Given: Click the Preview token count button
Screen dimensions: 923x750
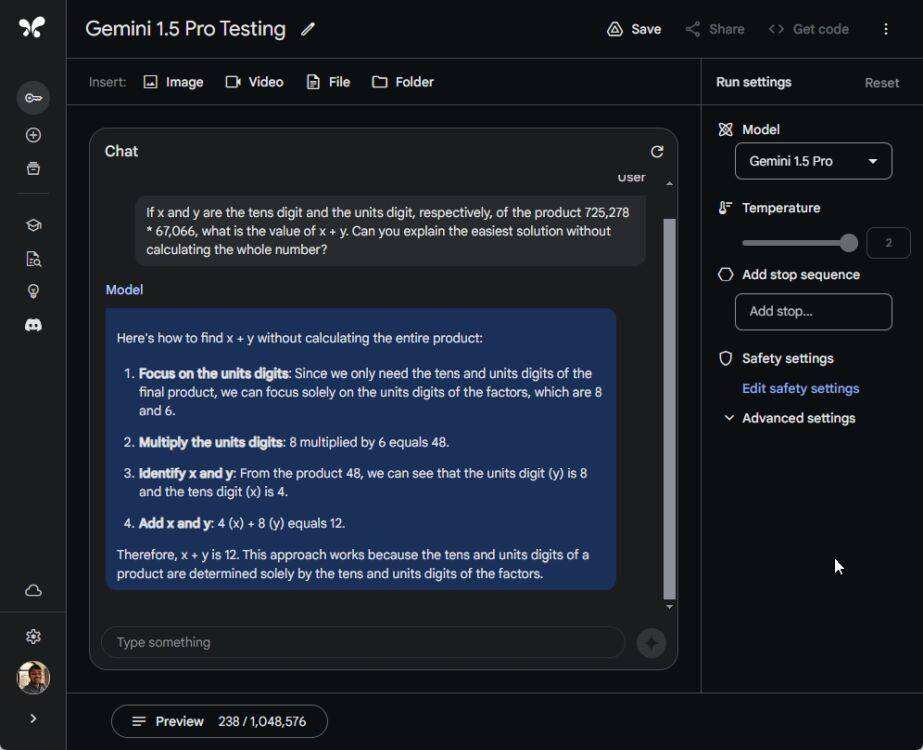Looking at the screenshot, I should click(219, 721).
